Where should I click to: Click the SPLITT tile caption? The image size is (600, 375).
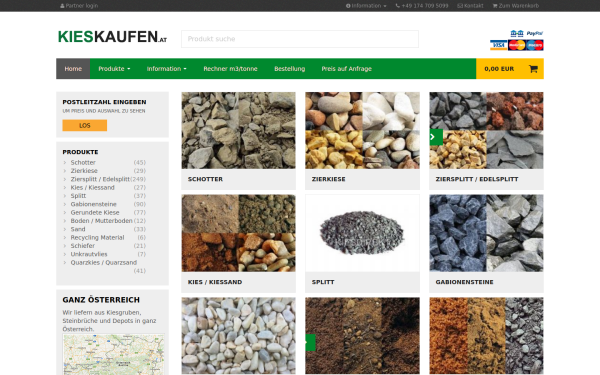(x=323, y=282)
